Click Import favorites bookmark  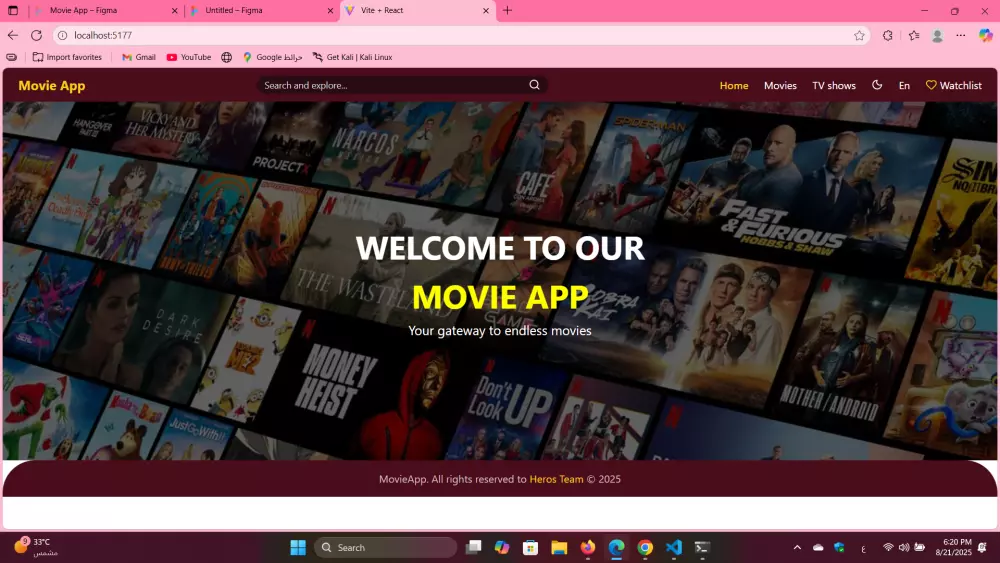[x=67, y=57]
